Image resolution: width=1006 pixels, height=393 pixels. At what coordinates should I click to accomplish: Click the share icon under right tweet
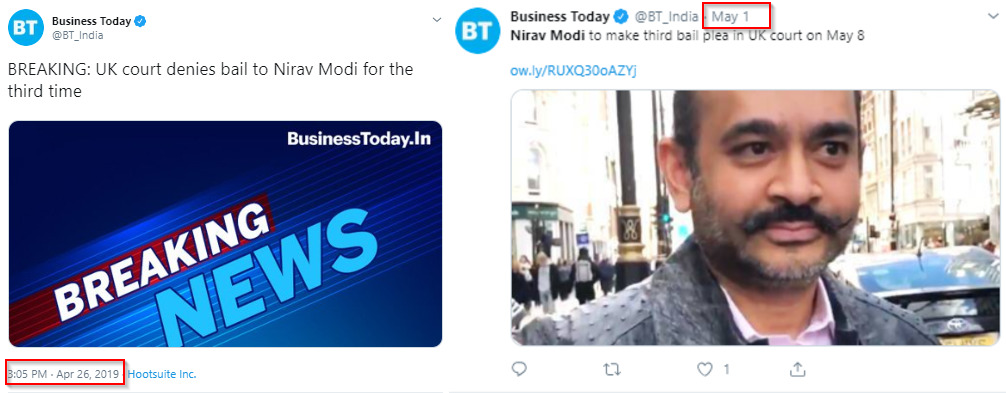click(797, 369)
